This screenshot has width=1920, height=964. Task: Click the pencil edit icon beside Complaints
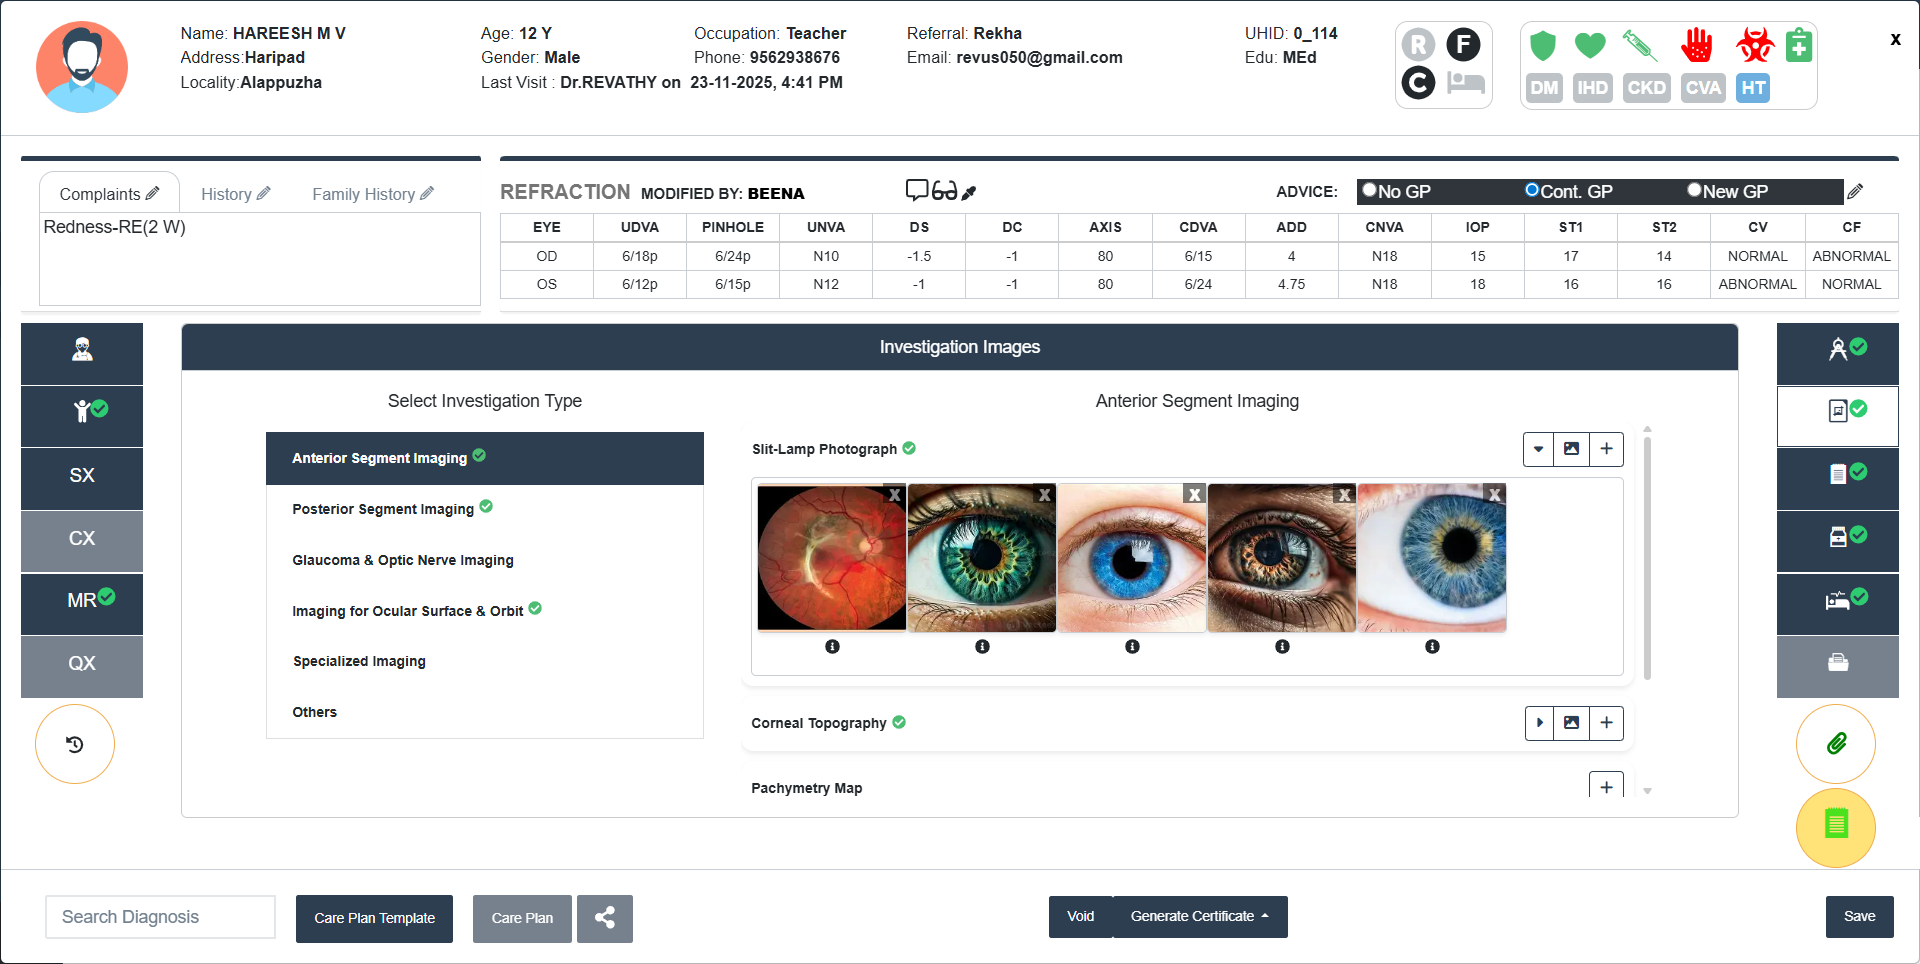tap(153, 193)
